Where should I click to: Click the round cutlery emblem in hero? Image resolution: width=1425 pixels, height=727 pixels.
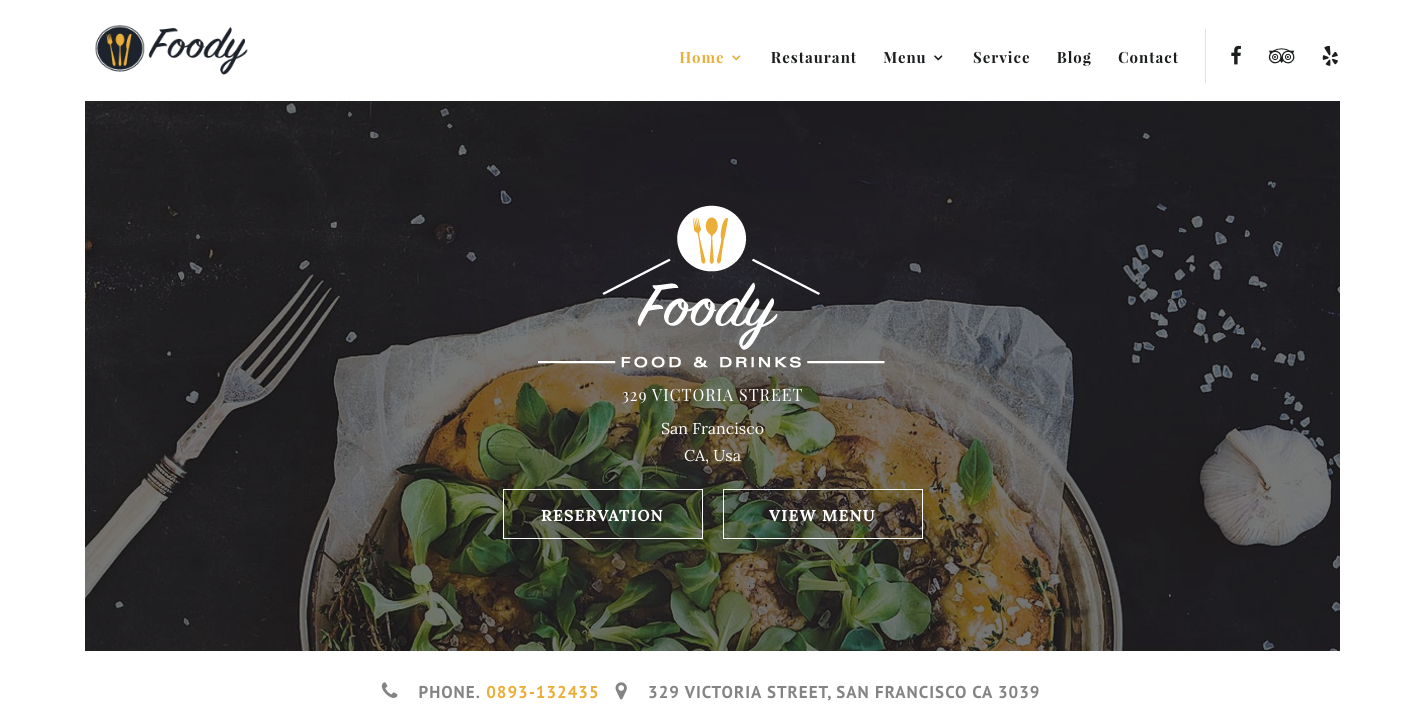point(711,238)
